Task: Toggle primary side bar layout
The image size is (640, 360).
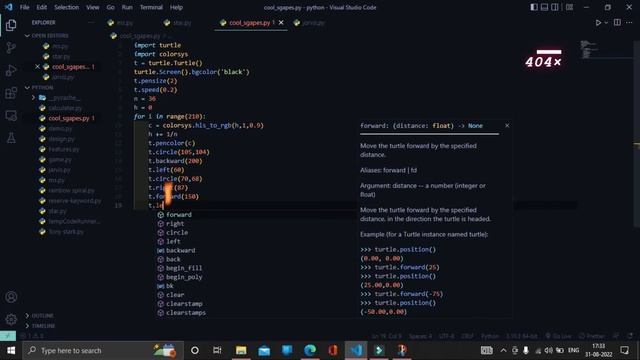Action: [534, 7]
